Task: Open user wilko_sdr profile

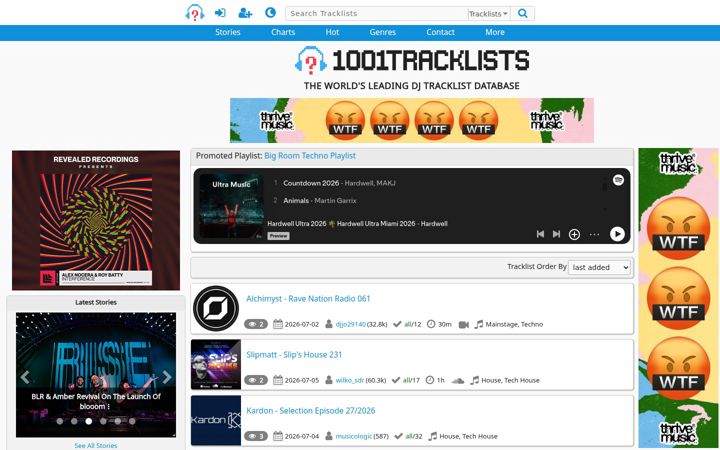Action: [350, 380]
